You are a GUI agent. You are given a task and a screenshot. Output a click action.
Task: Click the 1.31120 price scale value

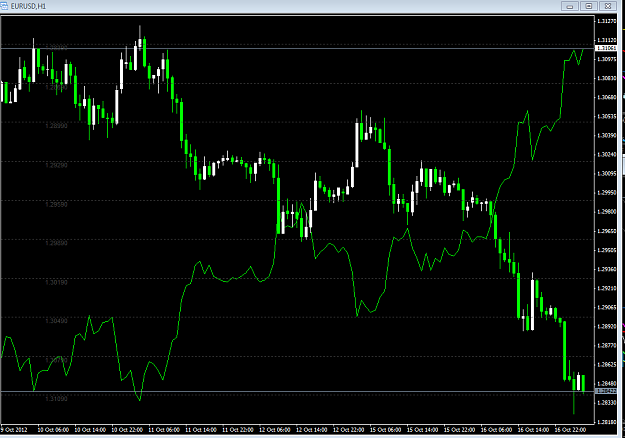tap(606, 40)
